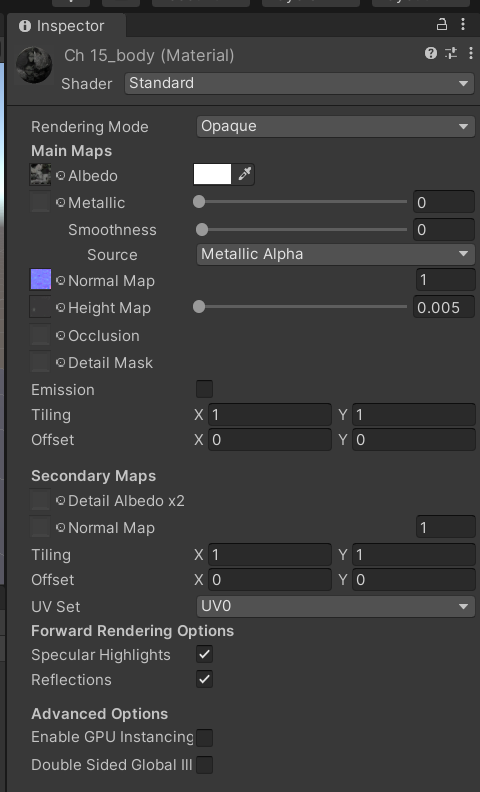The width and height of the screenshot is (480, 792).
Task: Open the Normal Map texture picker circle
Action: 61,280
